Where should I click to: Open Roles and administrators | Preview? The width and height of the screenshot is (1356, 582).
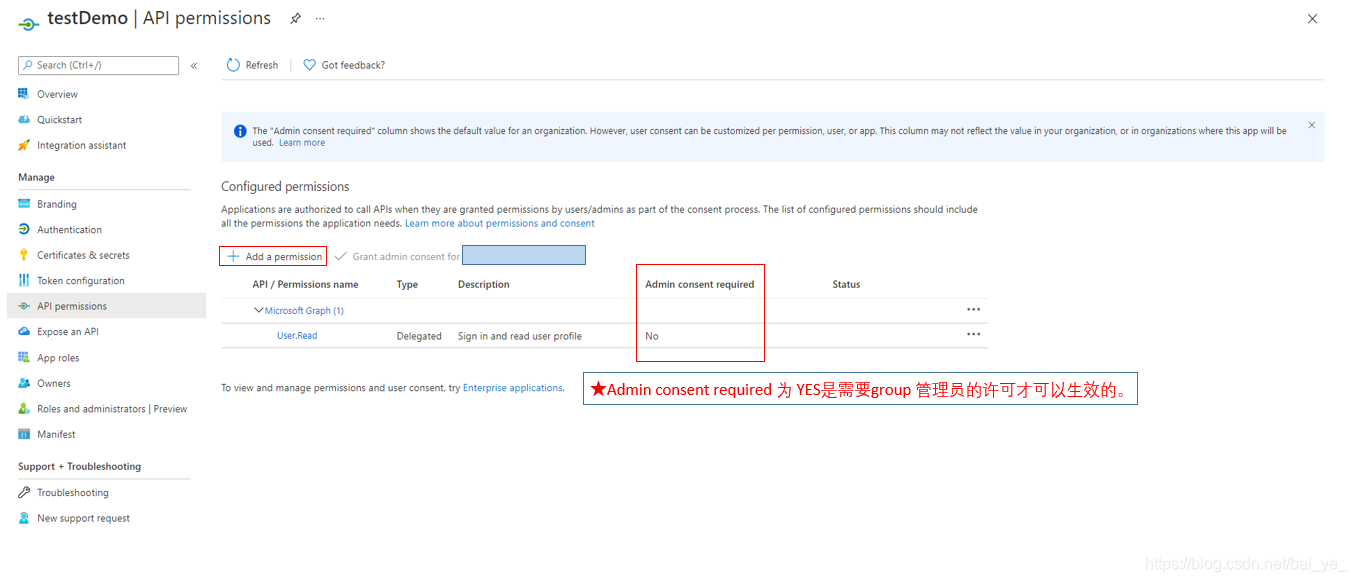pyautogui.click(x=112, y=409)
